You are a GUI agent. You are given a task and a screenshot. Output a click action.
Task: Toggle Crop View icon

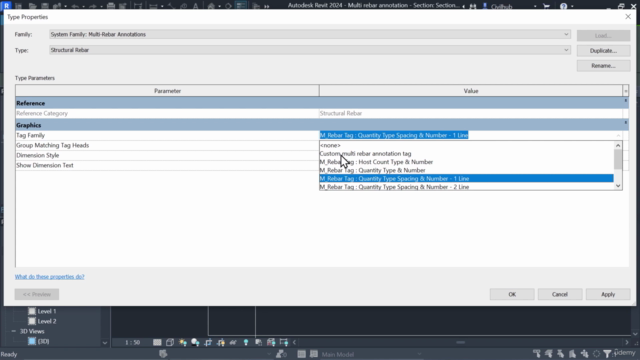[x=208, y=342]
